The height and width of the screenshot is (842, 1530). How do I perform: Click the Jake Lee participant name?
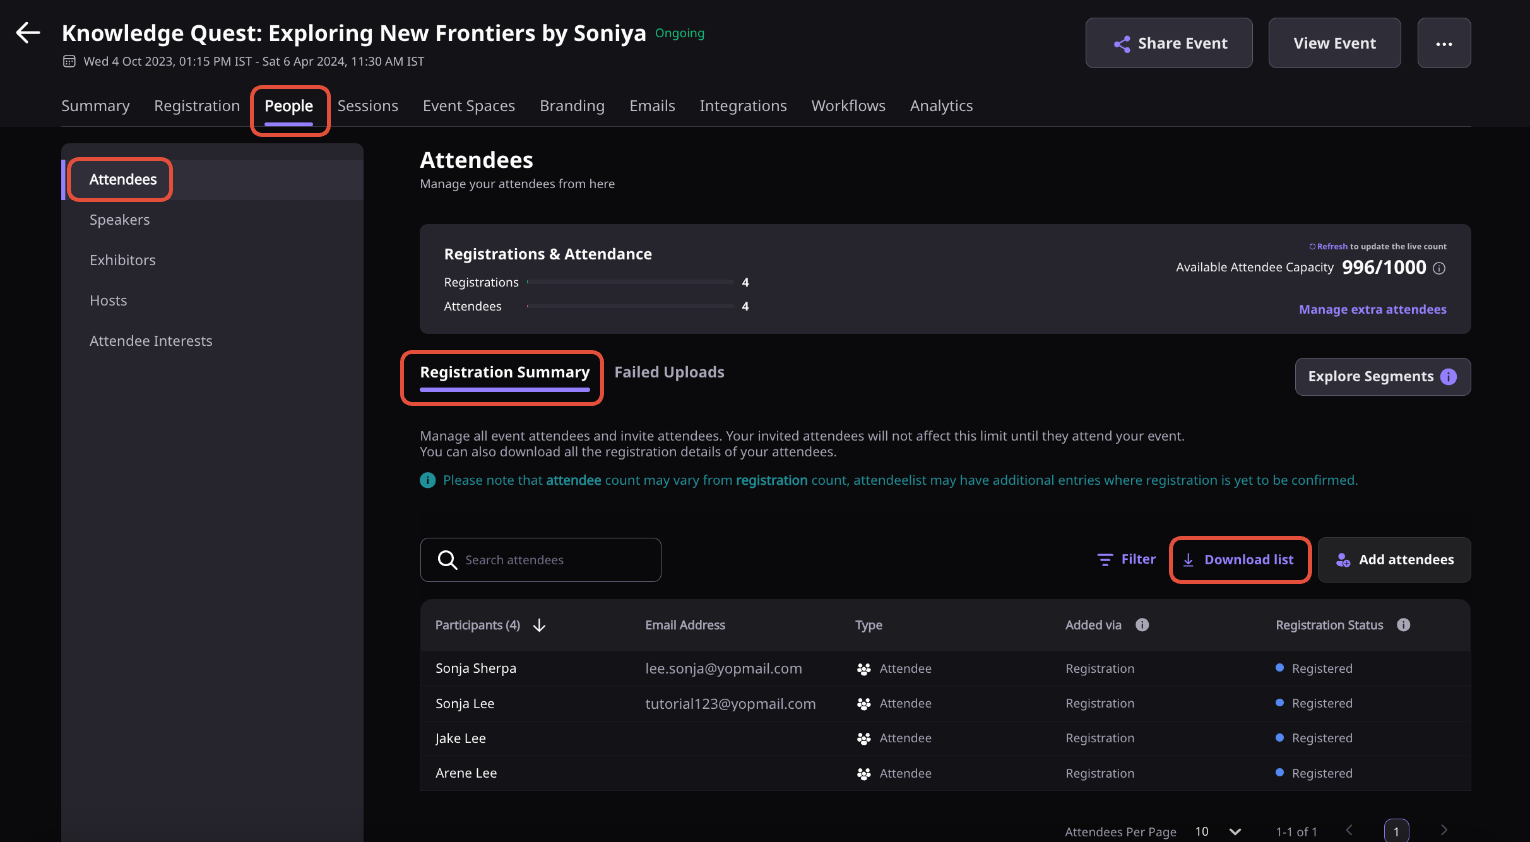(x=461, y=739)
